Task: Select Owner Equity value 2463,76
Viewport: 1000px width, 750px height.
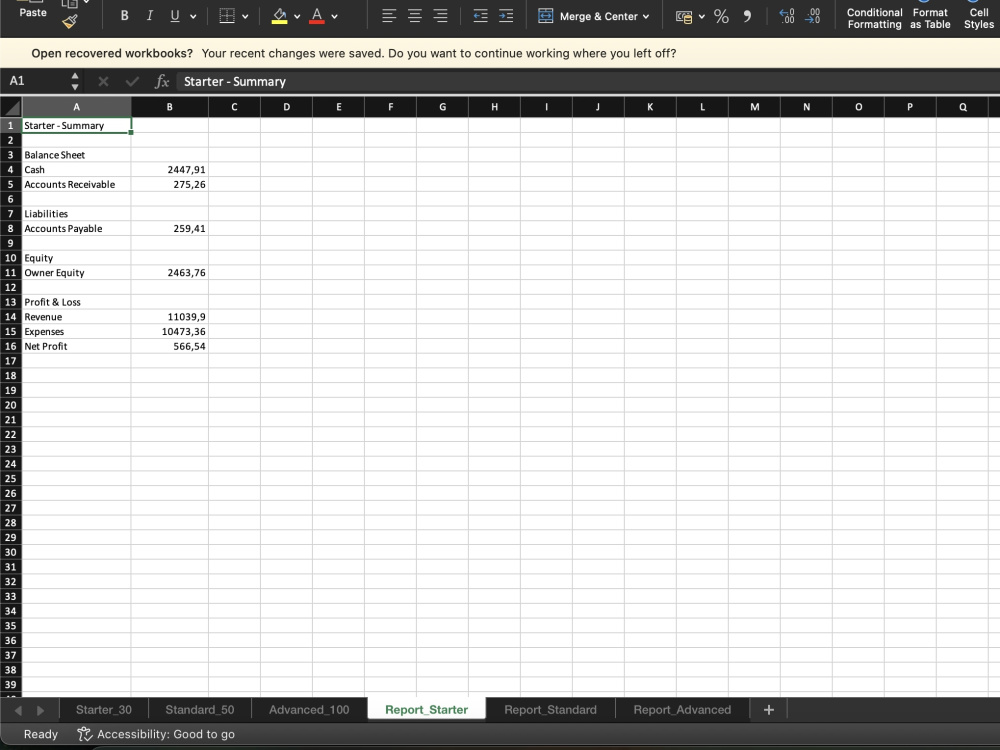Action: pyautogui.click(x=170, y=272)
